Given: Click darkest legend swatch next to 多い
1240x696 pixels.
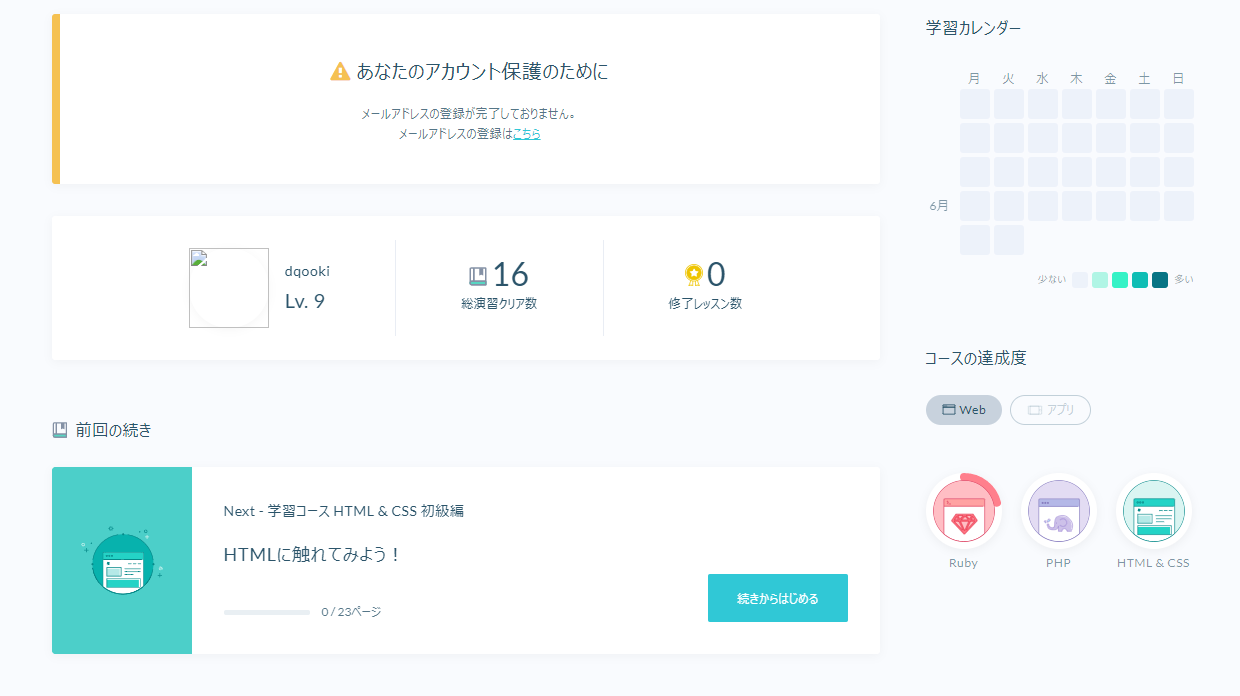Looking at the screenshot, I should click(x=1160, y=280).
